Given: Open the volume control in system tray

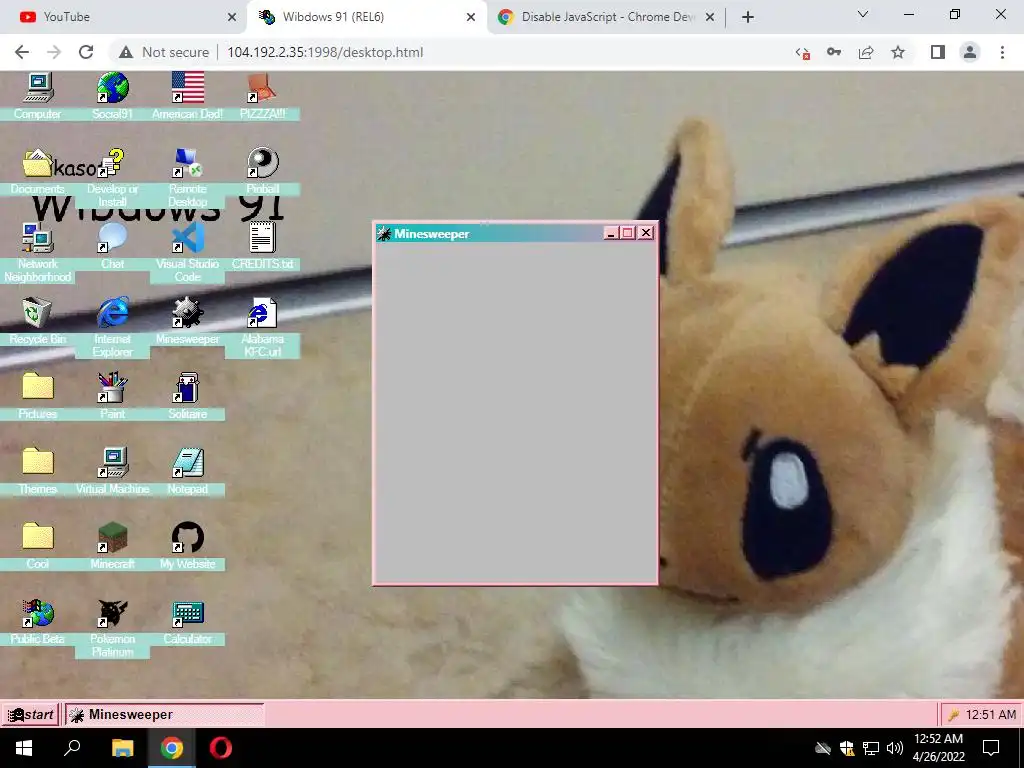Looking at the screenshot, I should (895, 748).
